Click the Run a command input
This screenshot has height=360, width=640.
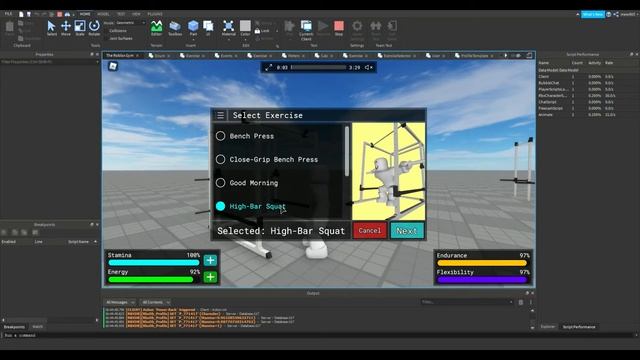click(318, 336)
